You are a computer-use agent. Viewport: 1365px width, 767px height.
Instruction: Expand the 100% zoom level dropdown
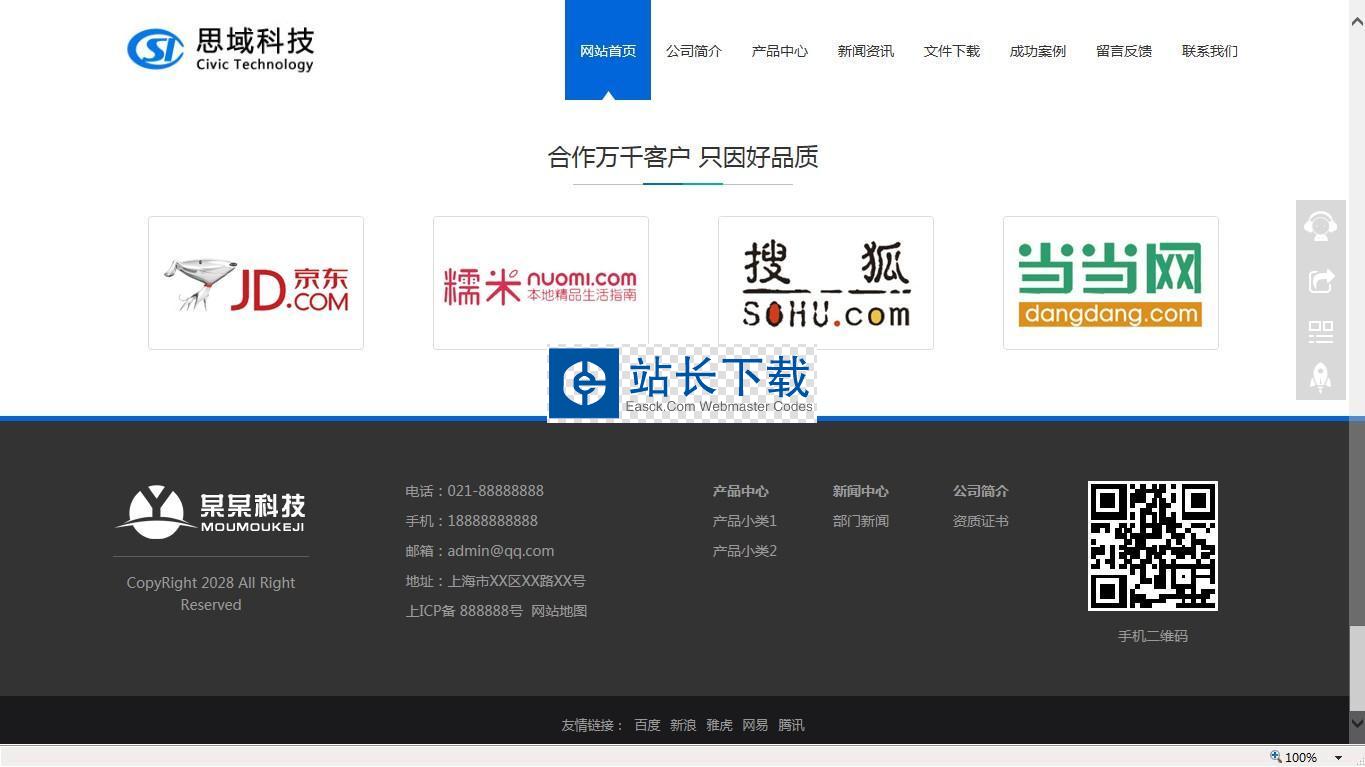click(1338, 757)
